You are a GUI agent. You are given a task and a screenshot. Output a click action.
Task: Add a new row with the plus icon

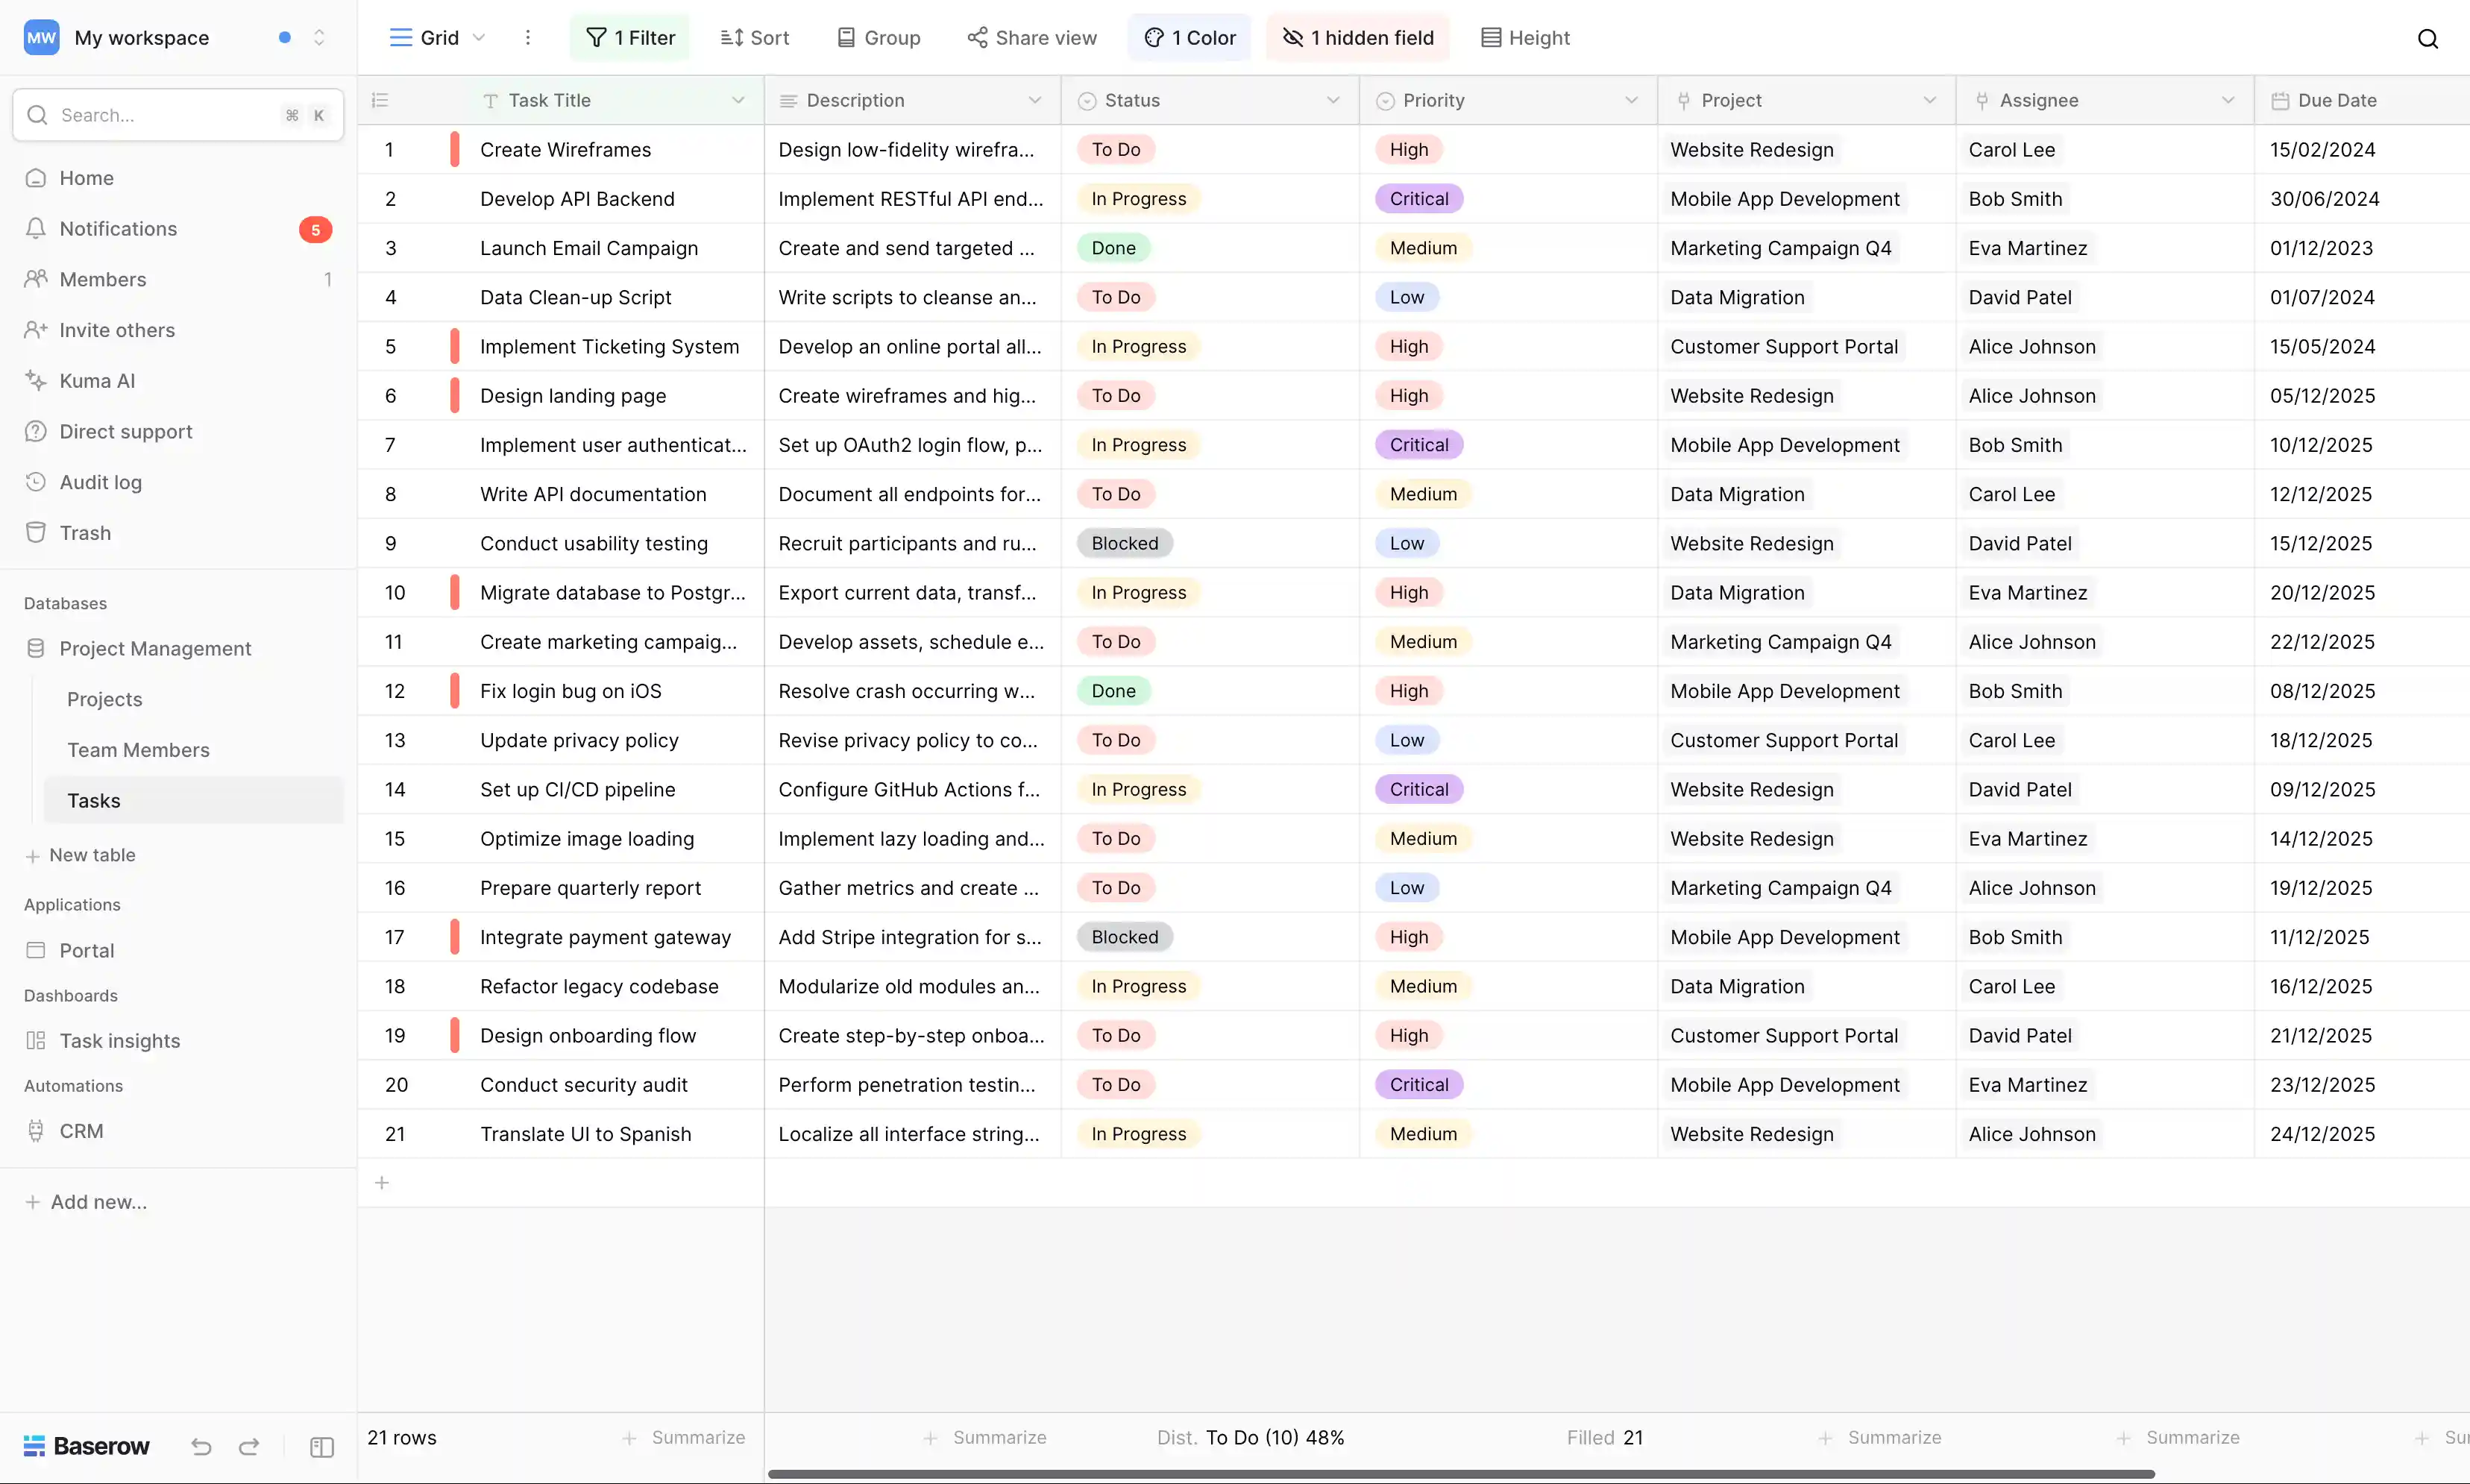382,1182
